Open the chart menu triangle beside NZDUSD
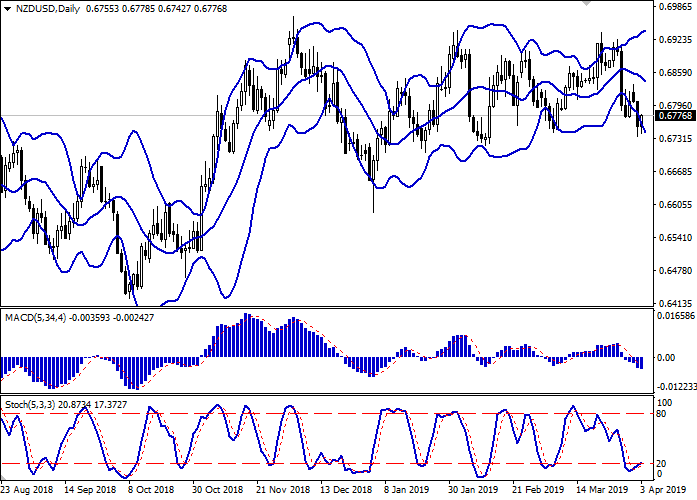The image size is (697, 500). (x=8, y=9)
